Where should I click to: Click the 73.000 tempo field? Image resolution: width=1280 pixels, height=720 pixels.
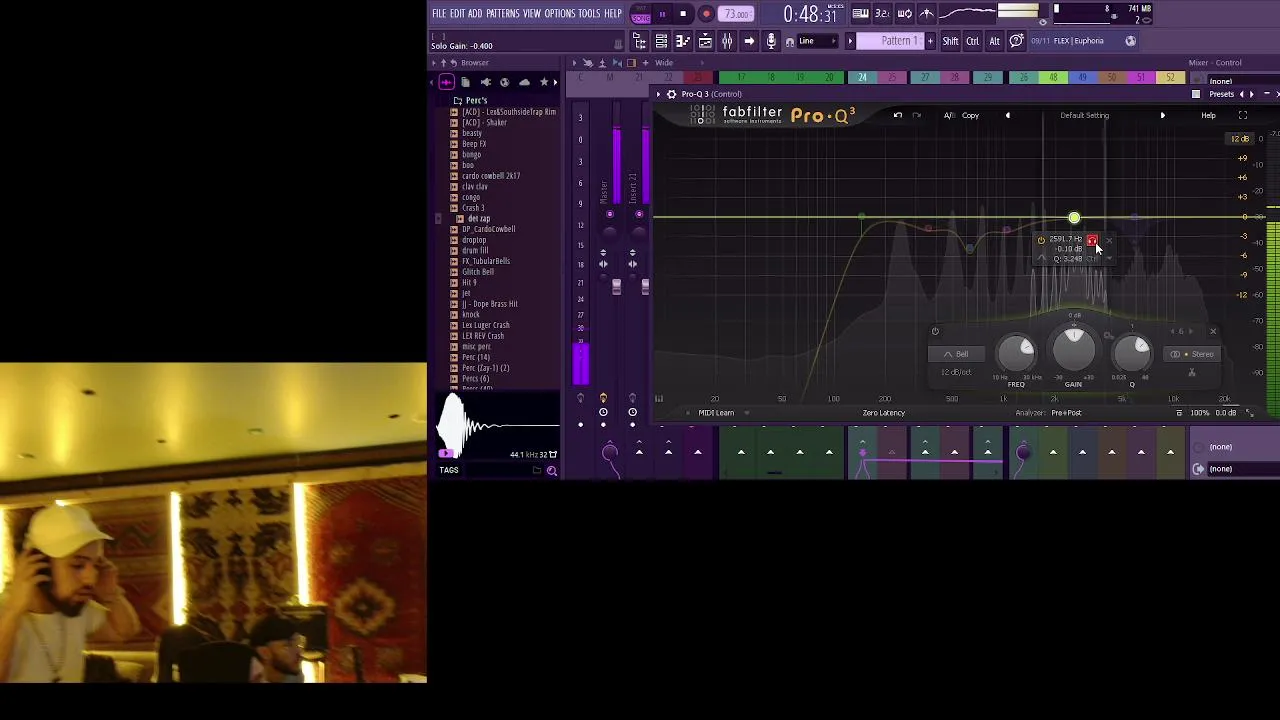(x=737, y=14)
